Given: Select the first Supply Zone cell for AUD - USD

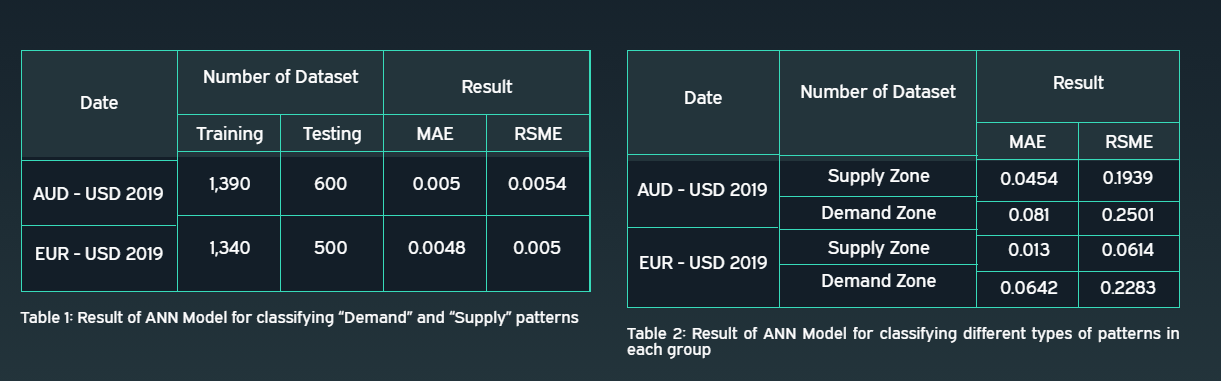Looking at the screenshot, I should [878, 176].
